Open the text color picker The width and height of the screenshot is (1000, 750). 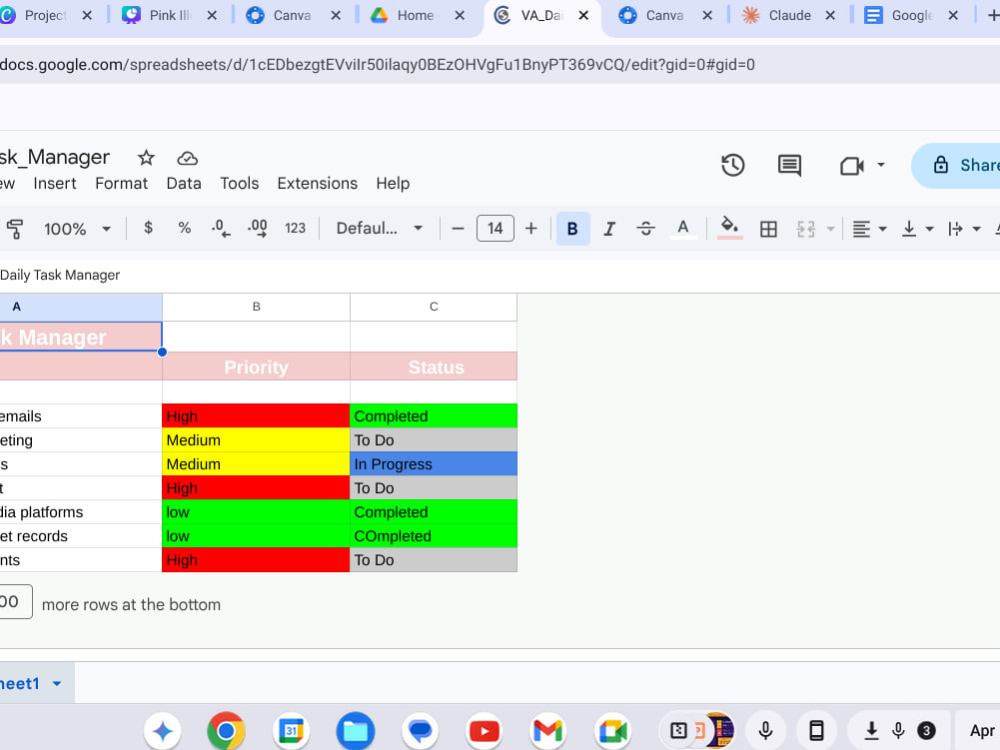click(682, 228)
